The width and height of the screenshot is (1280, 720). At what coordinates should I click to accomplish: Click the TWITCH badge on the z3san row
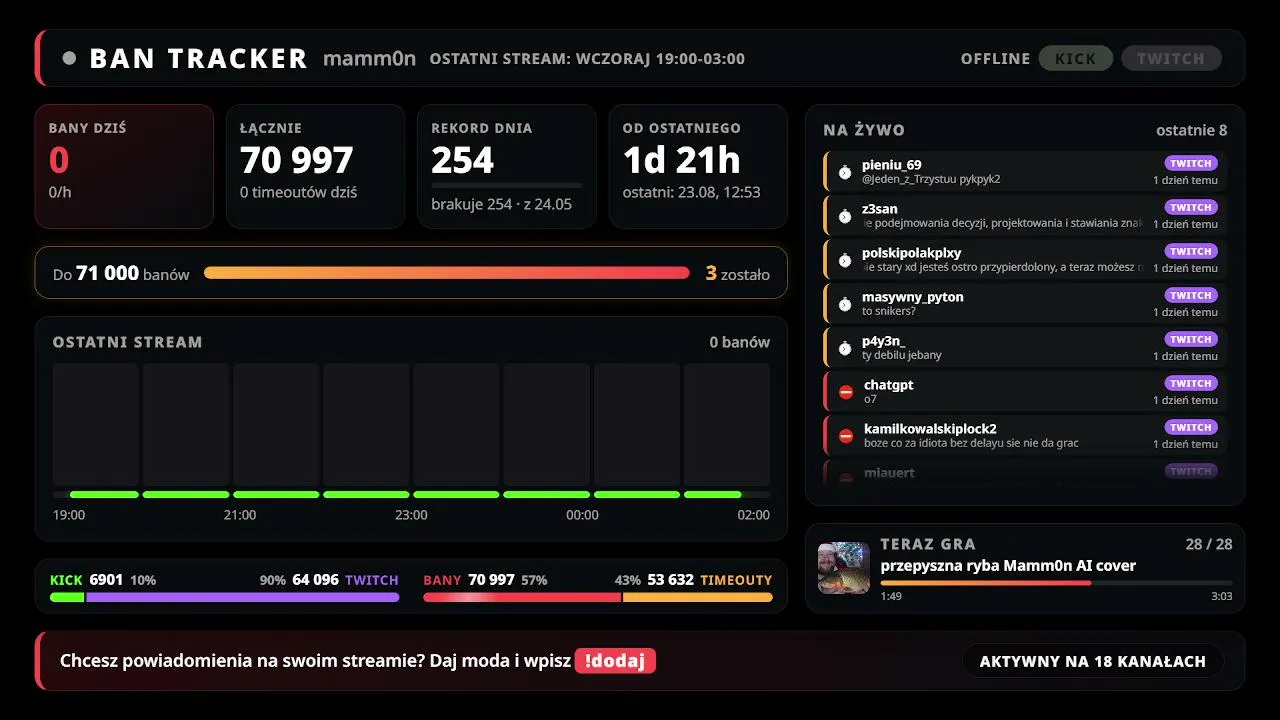(x=1191, y=207)
